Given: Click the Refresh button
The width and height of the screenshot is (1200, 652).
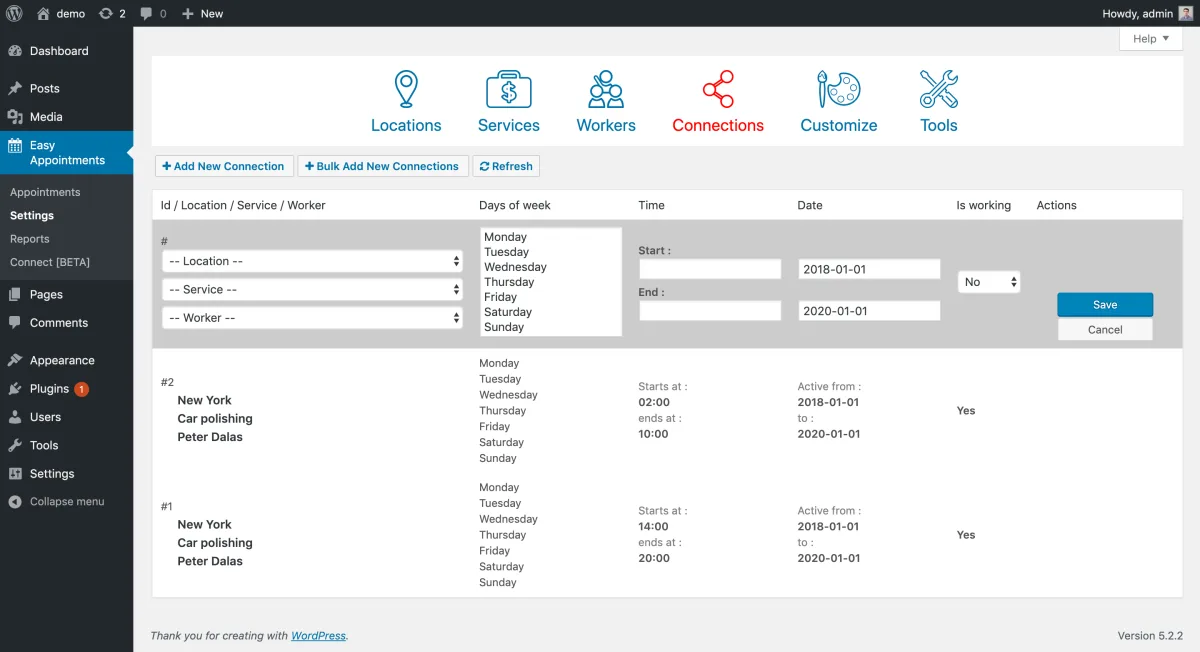Looking at the screenshot, I should point(506,166).
